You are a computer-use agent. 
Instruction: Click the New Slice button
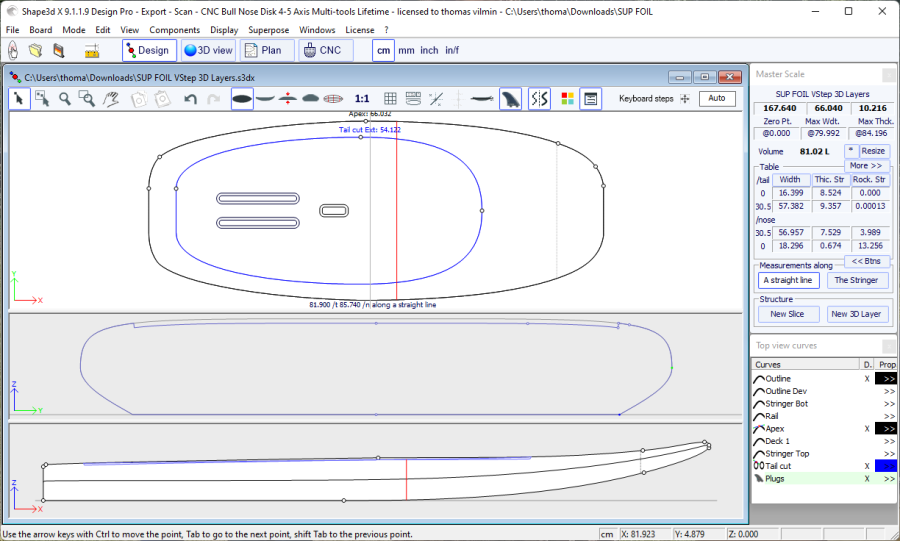[x=787, y=314]
